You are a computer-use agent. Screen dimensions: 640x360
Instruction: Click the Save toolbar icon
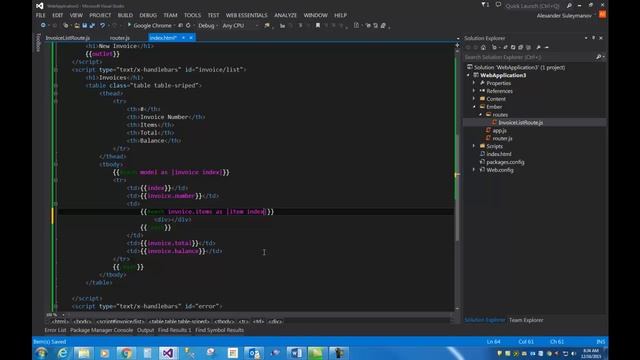[x=84, y=25]
